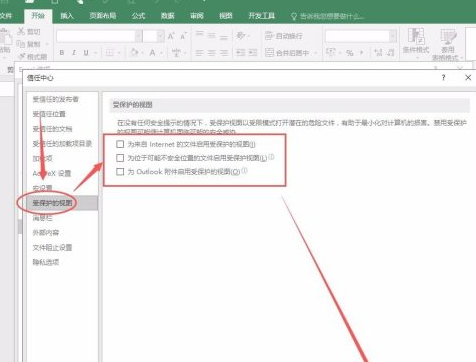Click the Cut (剪切) scissors icon

[x=21, y=31]
